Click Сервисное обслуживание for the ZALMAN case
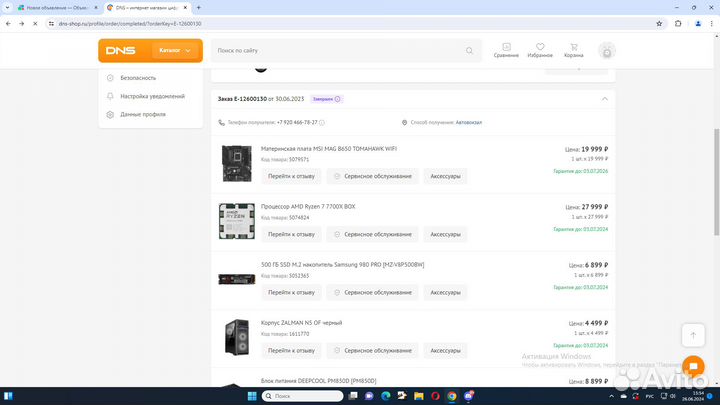 coord(372,350)
